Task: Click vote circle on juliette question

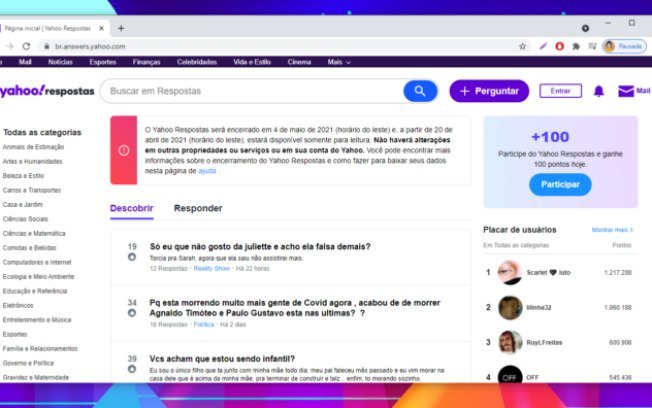Action: tap(132, 257)
